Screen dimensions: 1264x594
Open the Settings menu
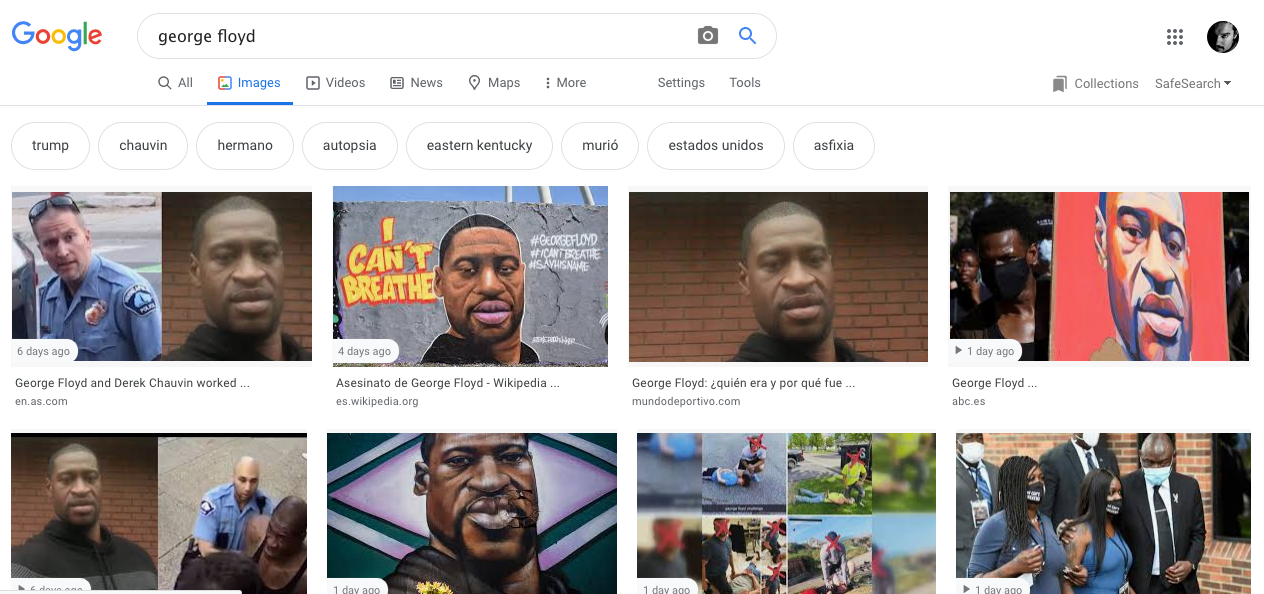681,83
